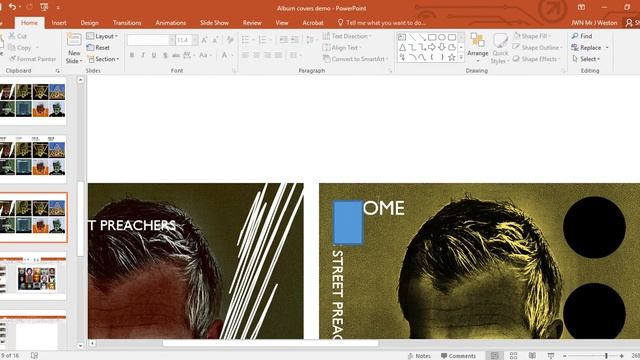Decrease font size with smaller A icon
640x360 pixels.
tap(216, 40)
